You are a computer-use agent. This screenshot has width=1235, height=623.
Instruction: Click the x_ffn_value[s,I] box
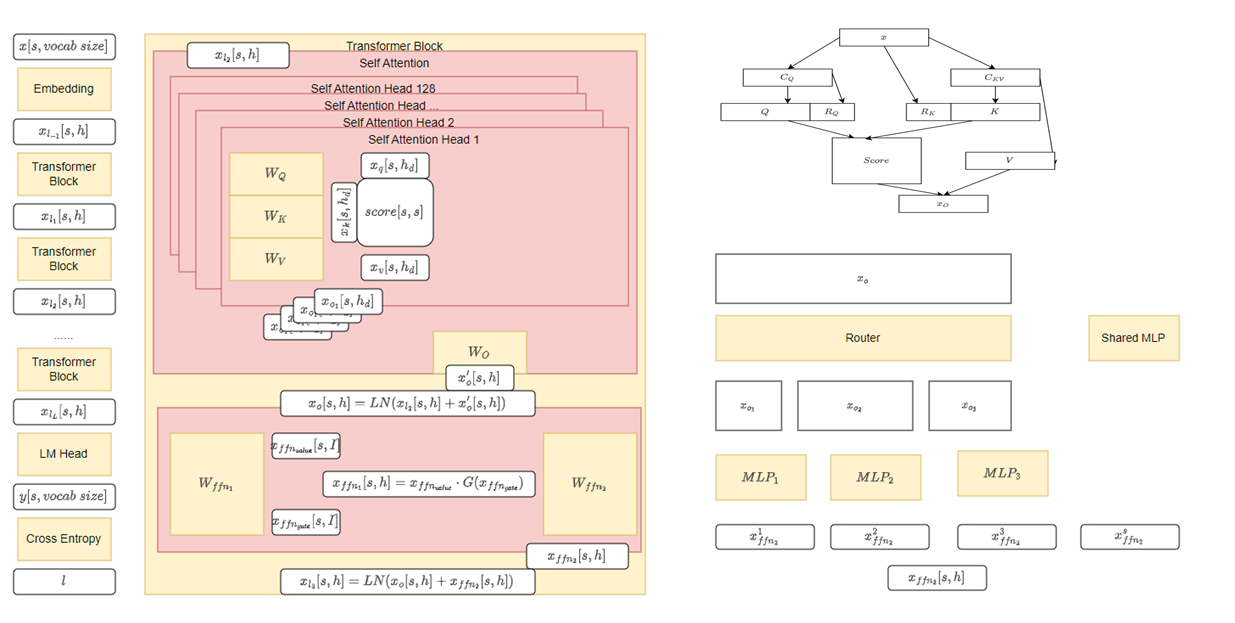pos(306,446)
